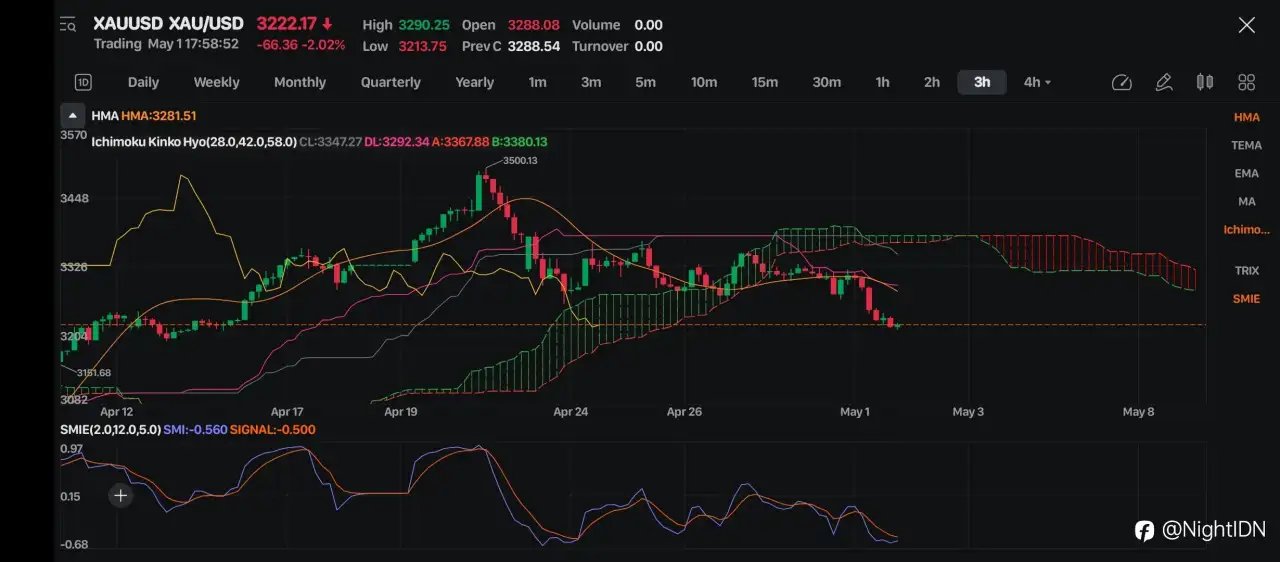The image size is (1280, 562).
Task: Click the plus button on SMIE panel
Action: pos(121,495)
